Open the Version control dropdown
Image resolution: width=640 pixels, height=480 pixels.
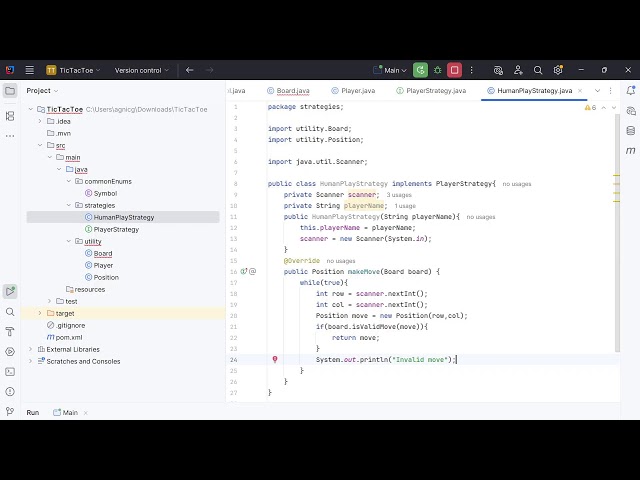pyautogui.click(x=141, y=70)
